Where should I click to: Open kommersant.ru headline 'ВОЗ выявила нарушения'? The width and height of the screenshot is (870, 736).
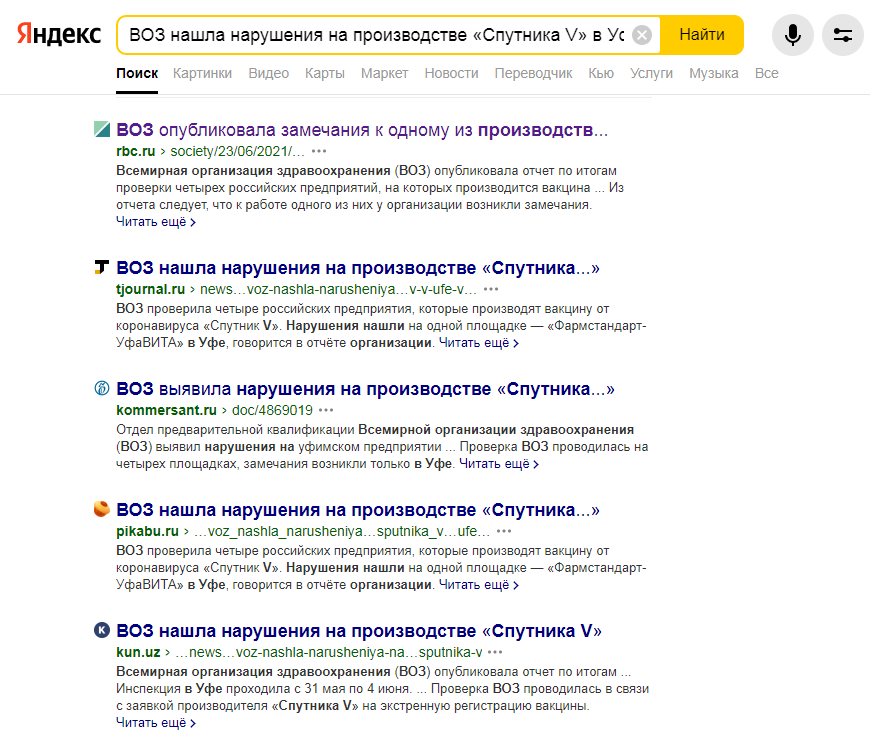click(x=365, y=389)
